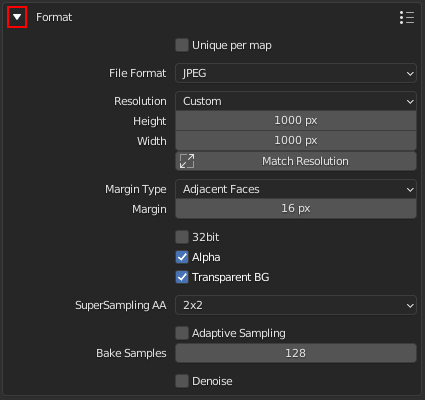Open the File Format JPEG dropdown
Viewport: 425px width, 400px height.
tap(296, 73)
